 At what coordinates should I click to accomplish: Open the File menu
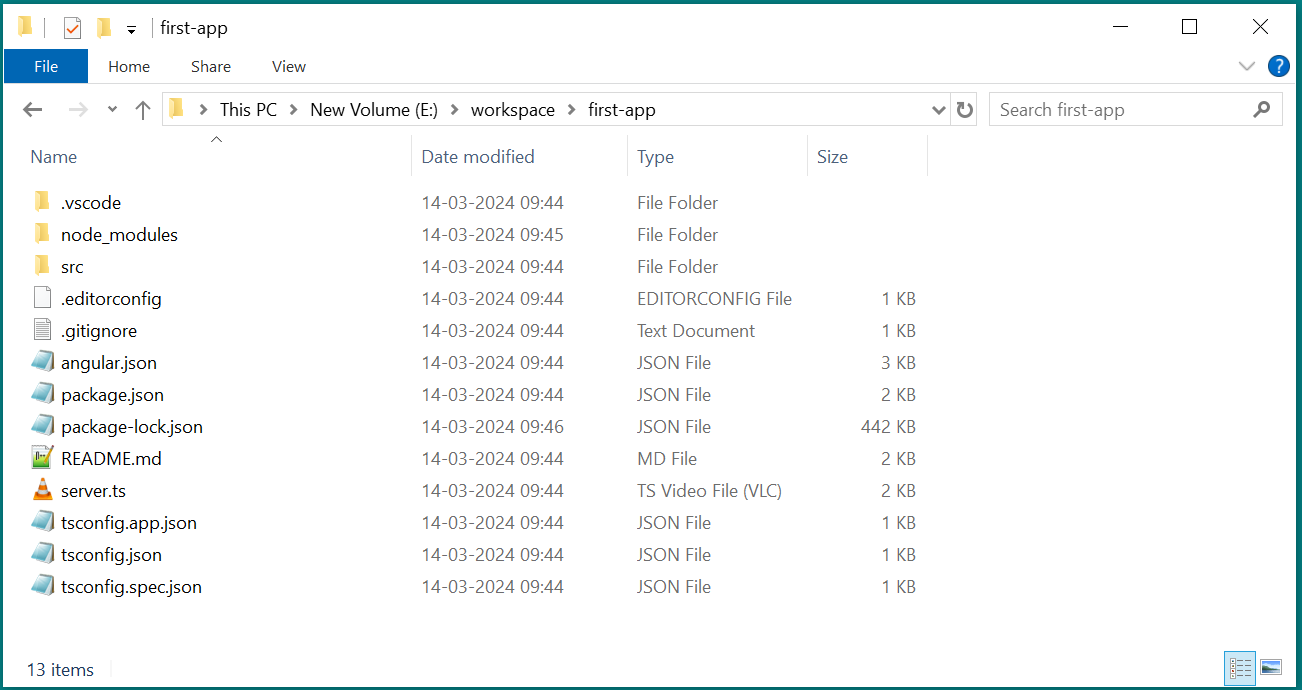point(46,66)
